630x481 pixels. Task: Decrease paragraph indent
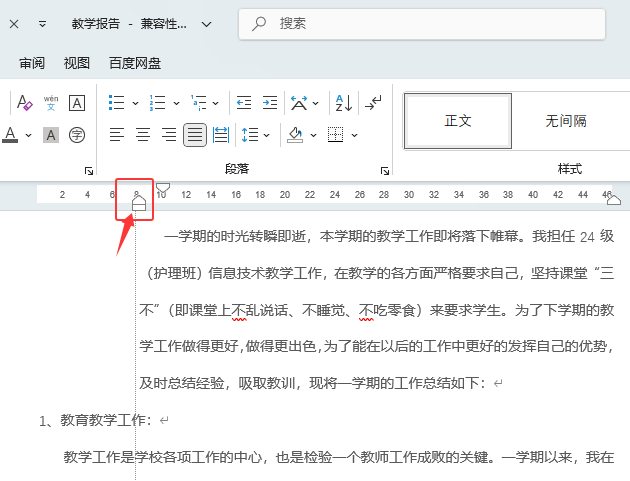click(244, 102)
